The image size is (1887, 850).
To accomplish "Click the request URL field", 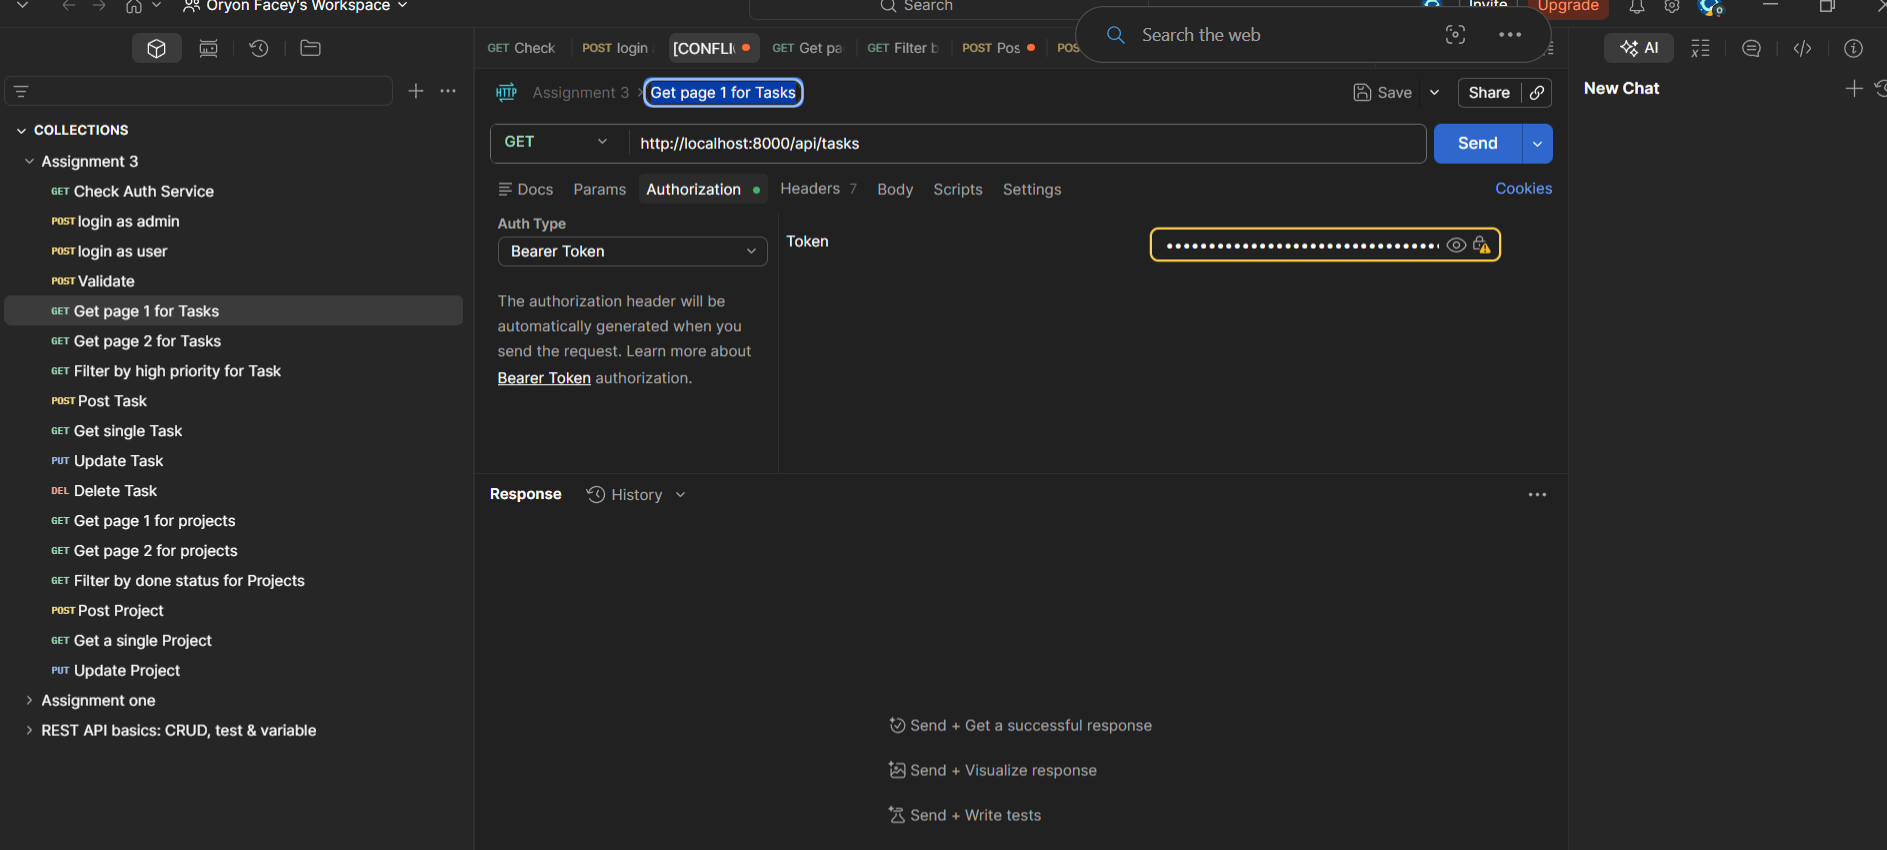I will pyautogui.click(x=1027, y=144).
